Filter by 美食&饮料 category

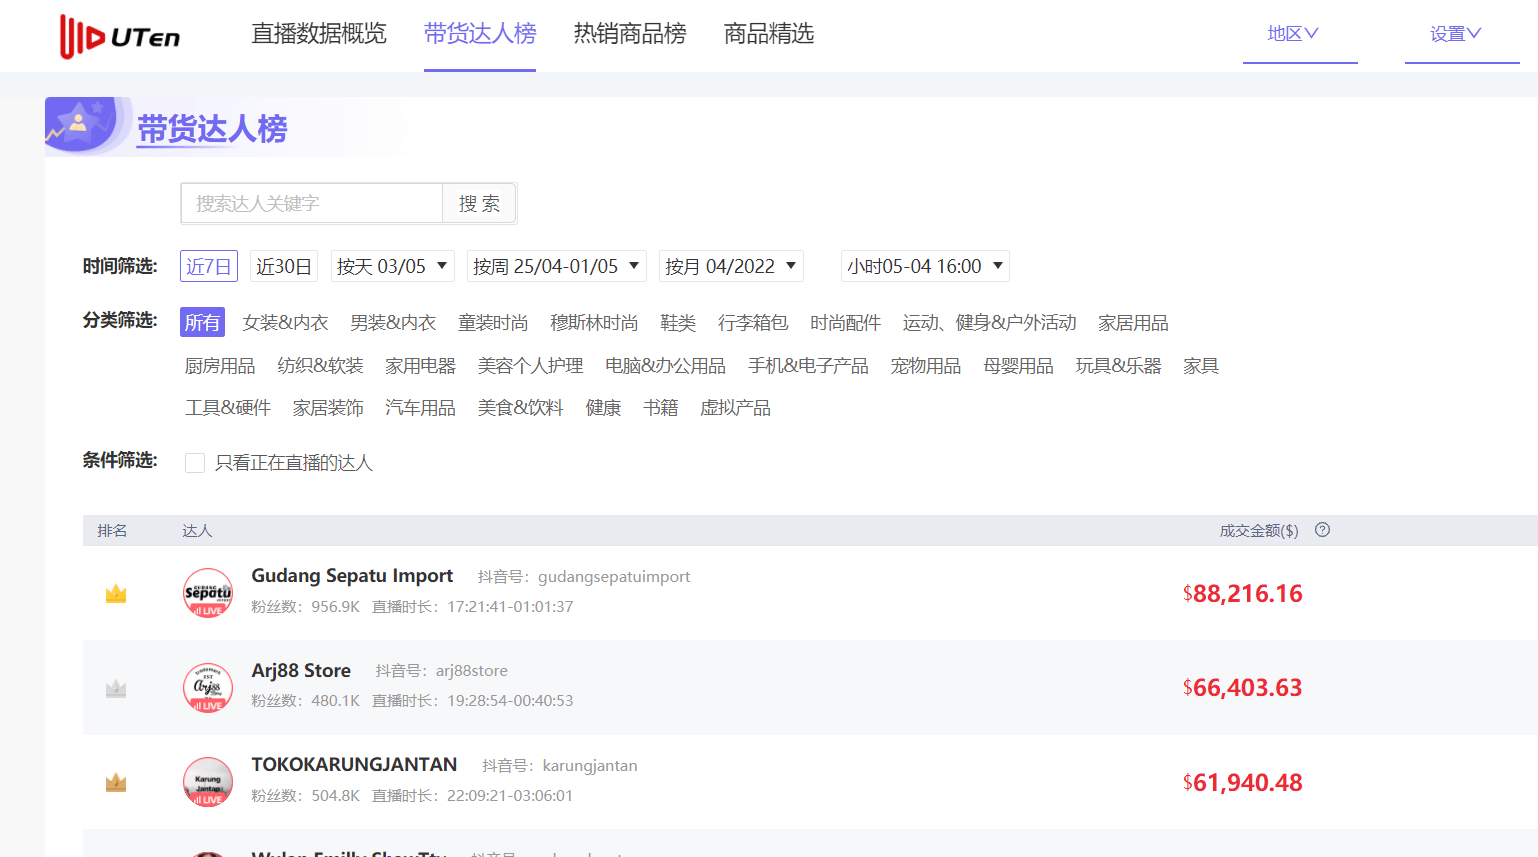click(x=520, y=408)
